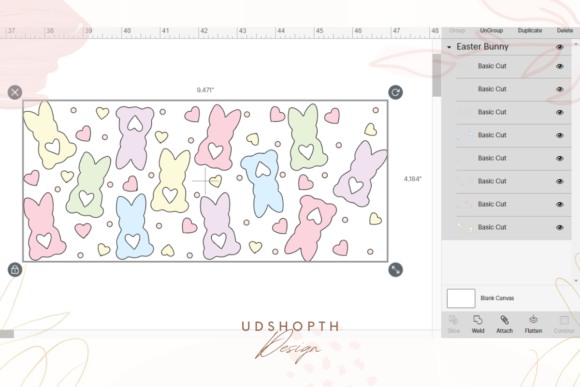
Task: Click Delete in the layers panel header
Action: 565,30
